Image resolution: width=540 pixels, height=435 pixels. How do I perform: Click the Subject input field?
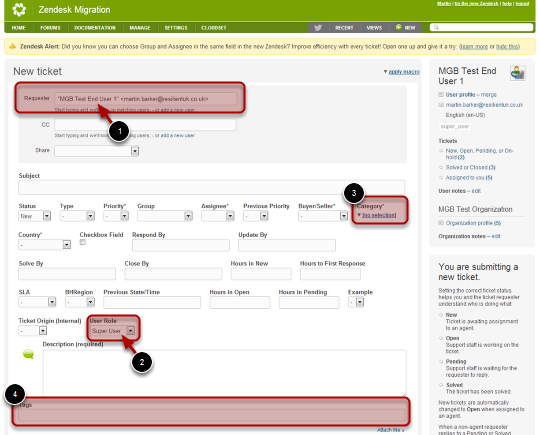pyautogui.click(x=211, y=188)
